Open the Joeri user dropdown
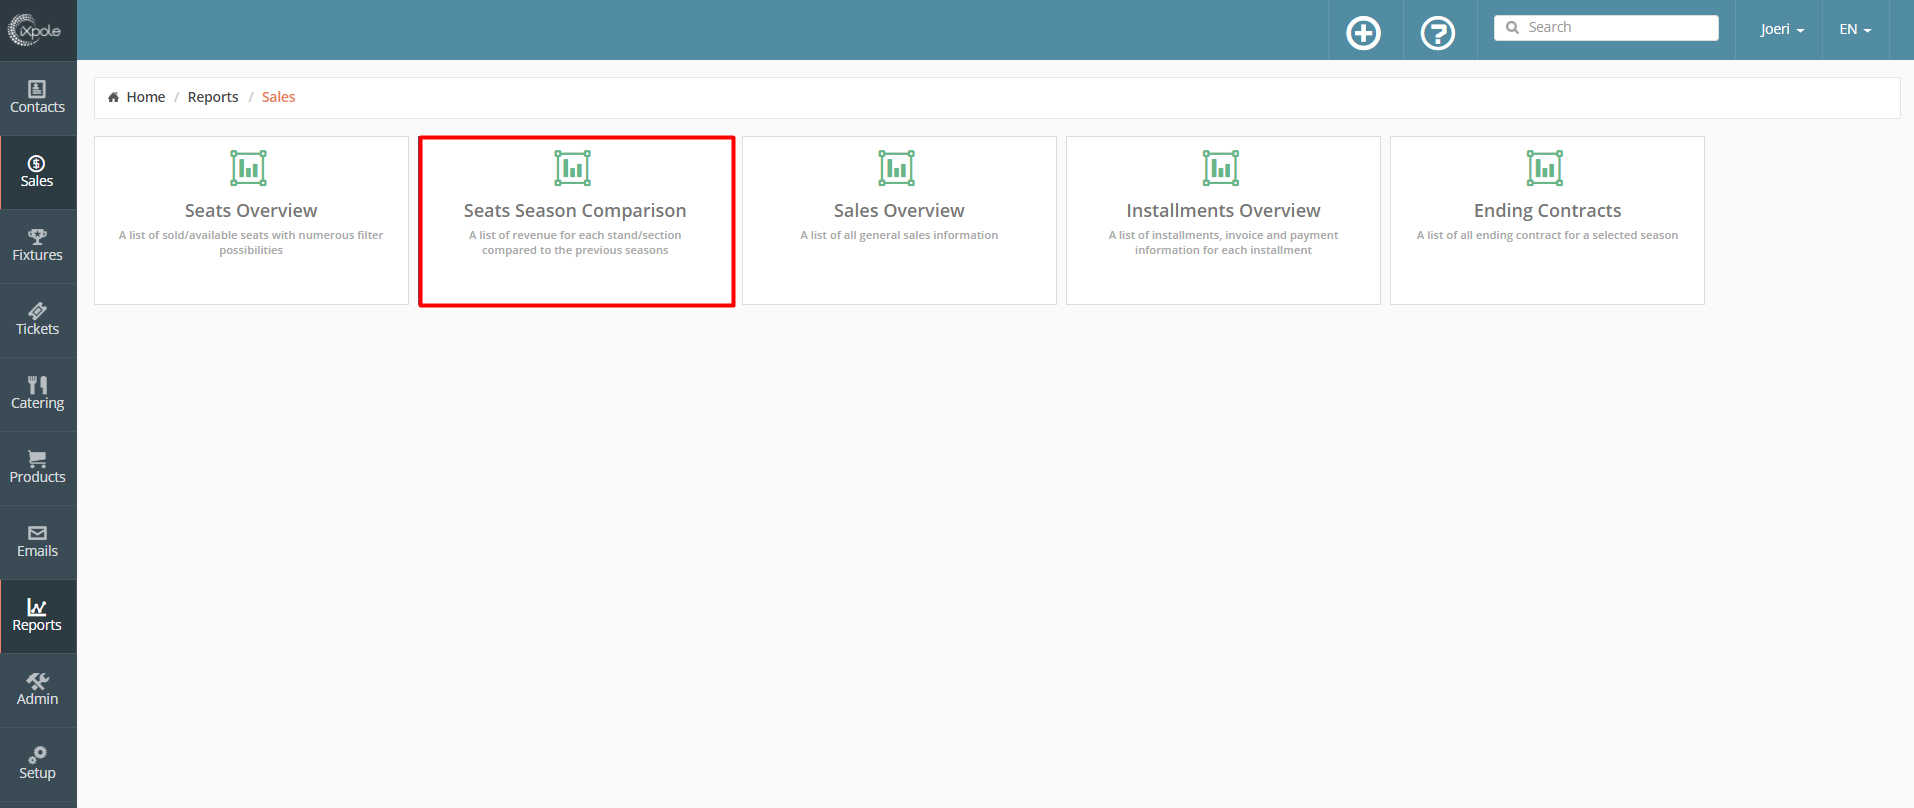This screenshot has width=1914, height=808. [1782, 29]
